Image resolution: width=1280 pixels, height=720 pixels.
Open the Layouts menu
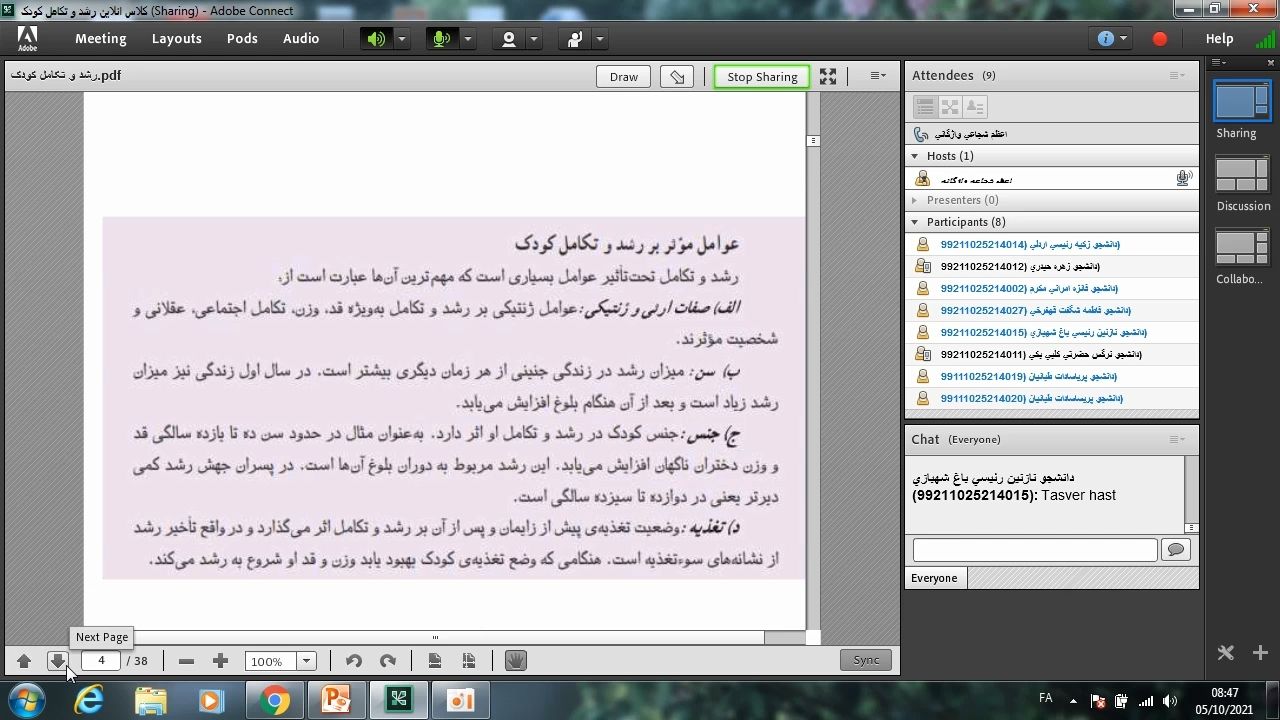click(176, 39)
